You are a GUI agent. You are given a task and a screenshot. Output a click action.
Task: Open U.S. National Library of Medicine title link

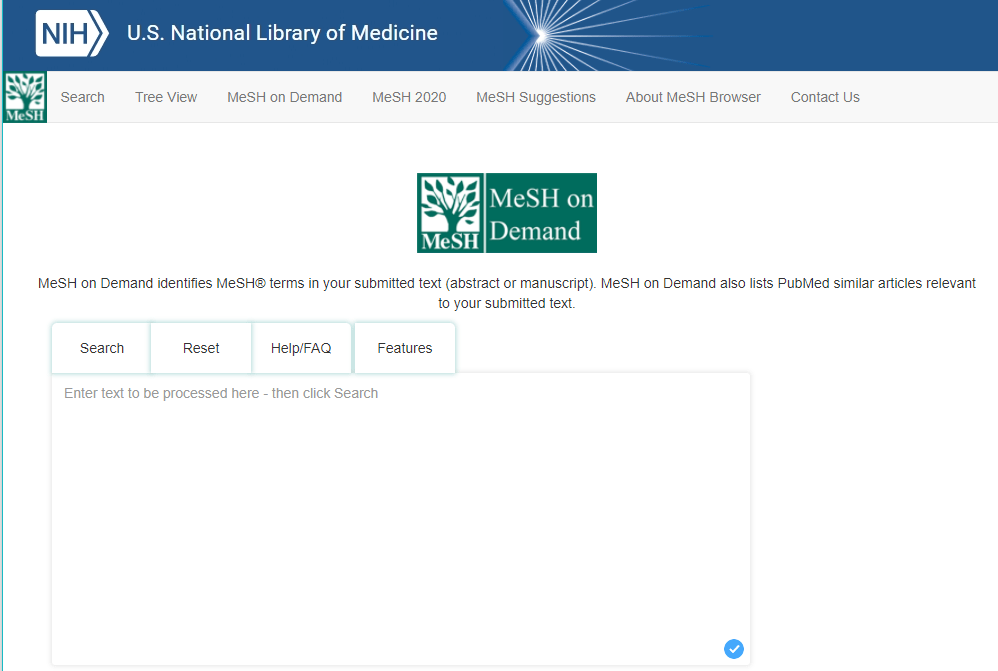click(282, 33)
